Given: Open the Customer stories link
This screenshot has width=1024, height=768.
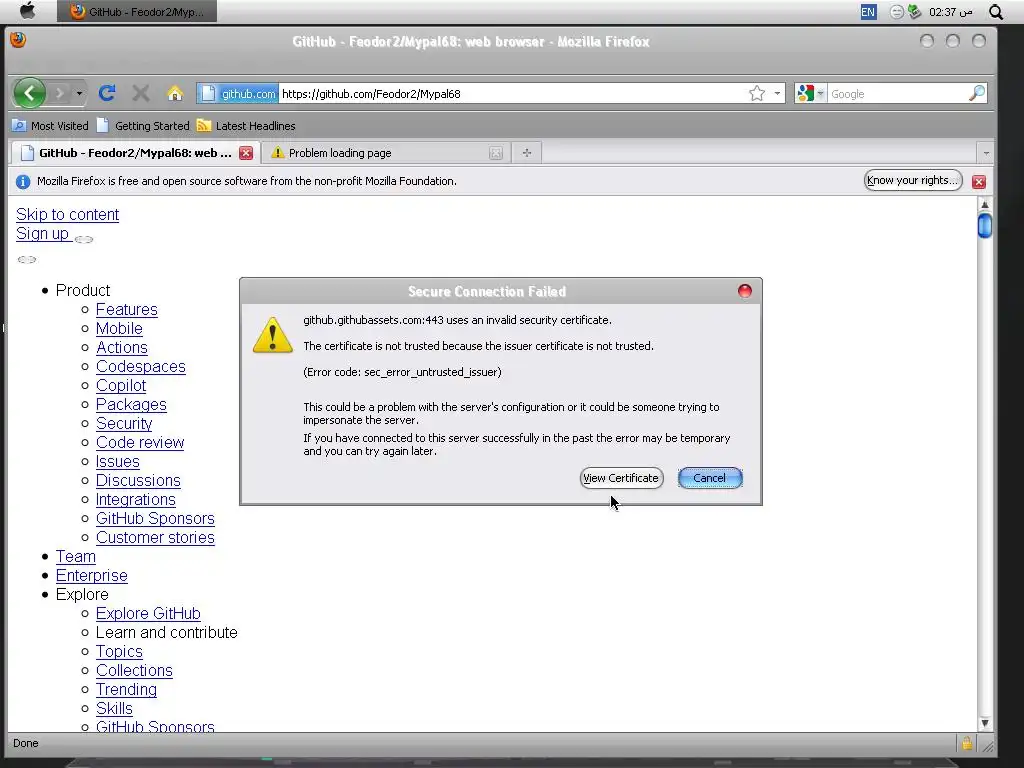Looking at the screenshot, I should [x=155, y=537].
